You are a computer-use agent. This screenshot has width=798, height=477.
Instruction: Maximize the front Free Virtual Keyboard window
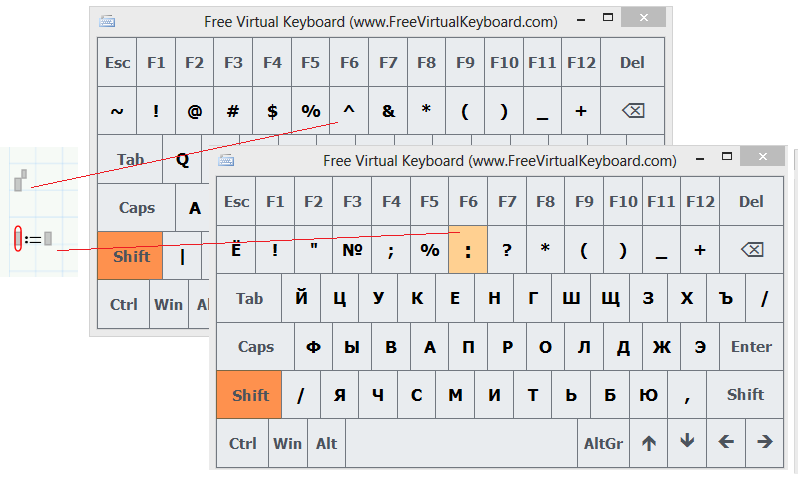(x=727, y=156)
